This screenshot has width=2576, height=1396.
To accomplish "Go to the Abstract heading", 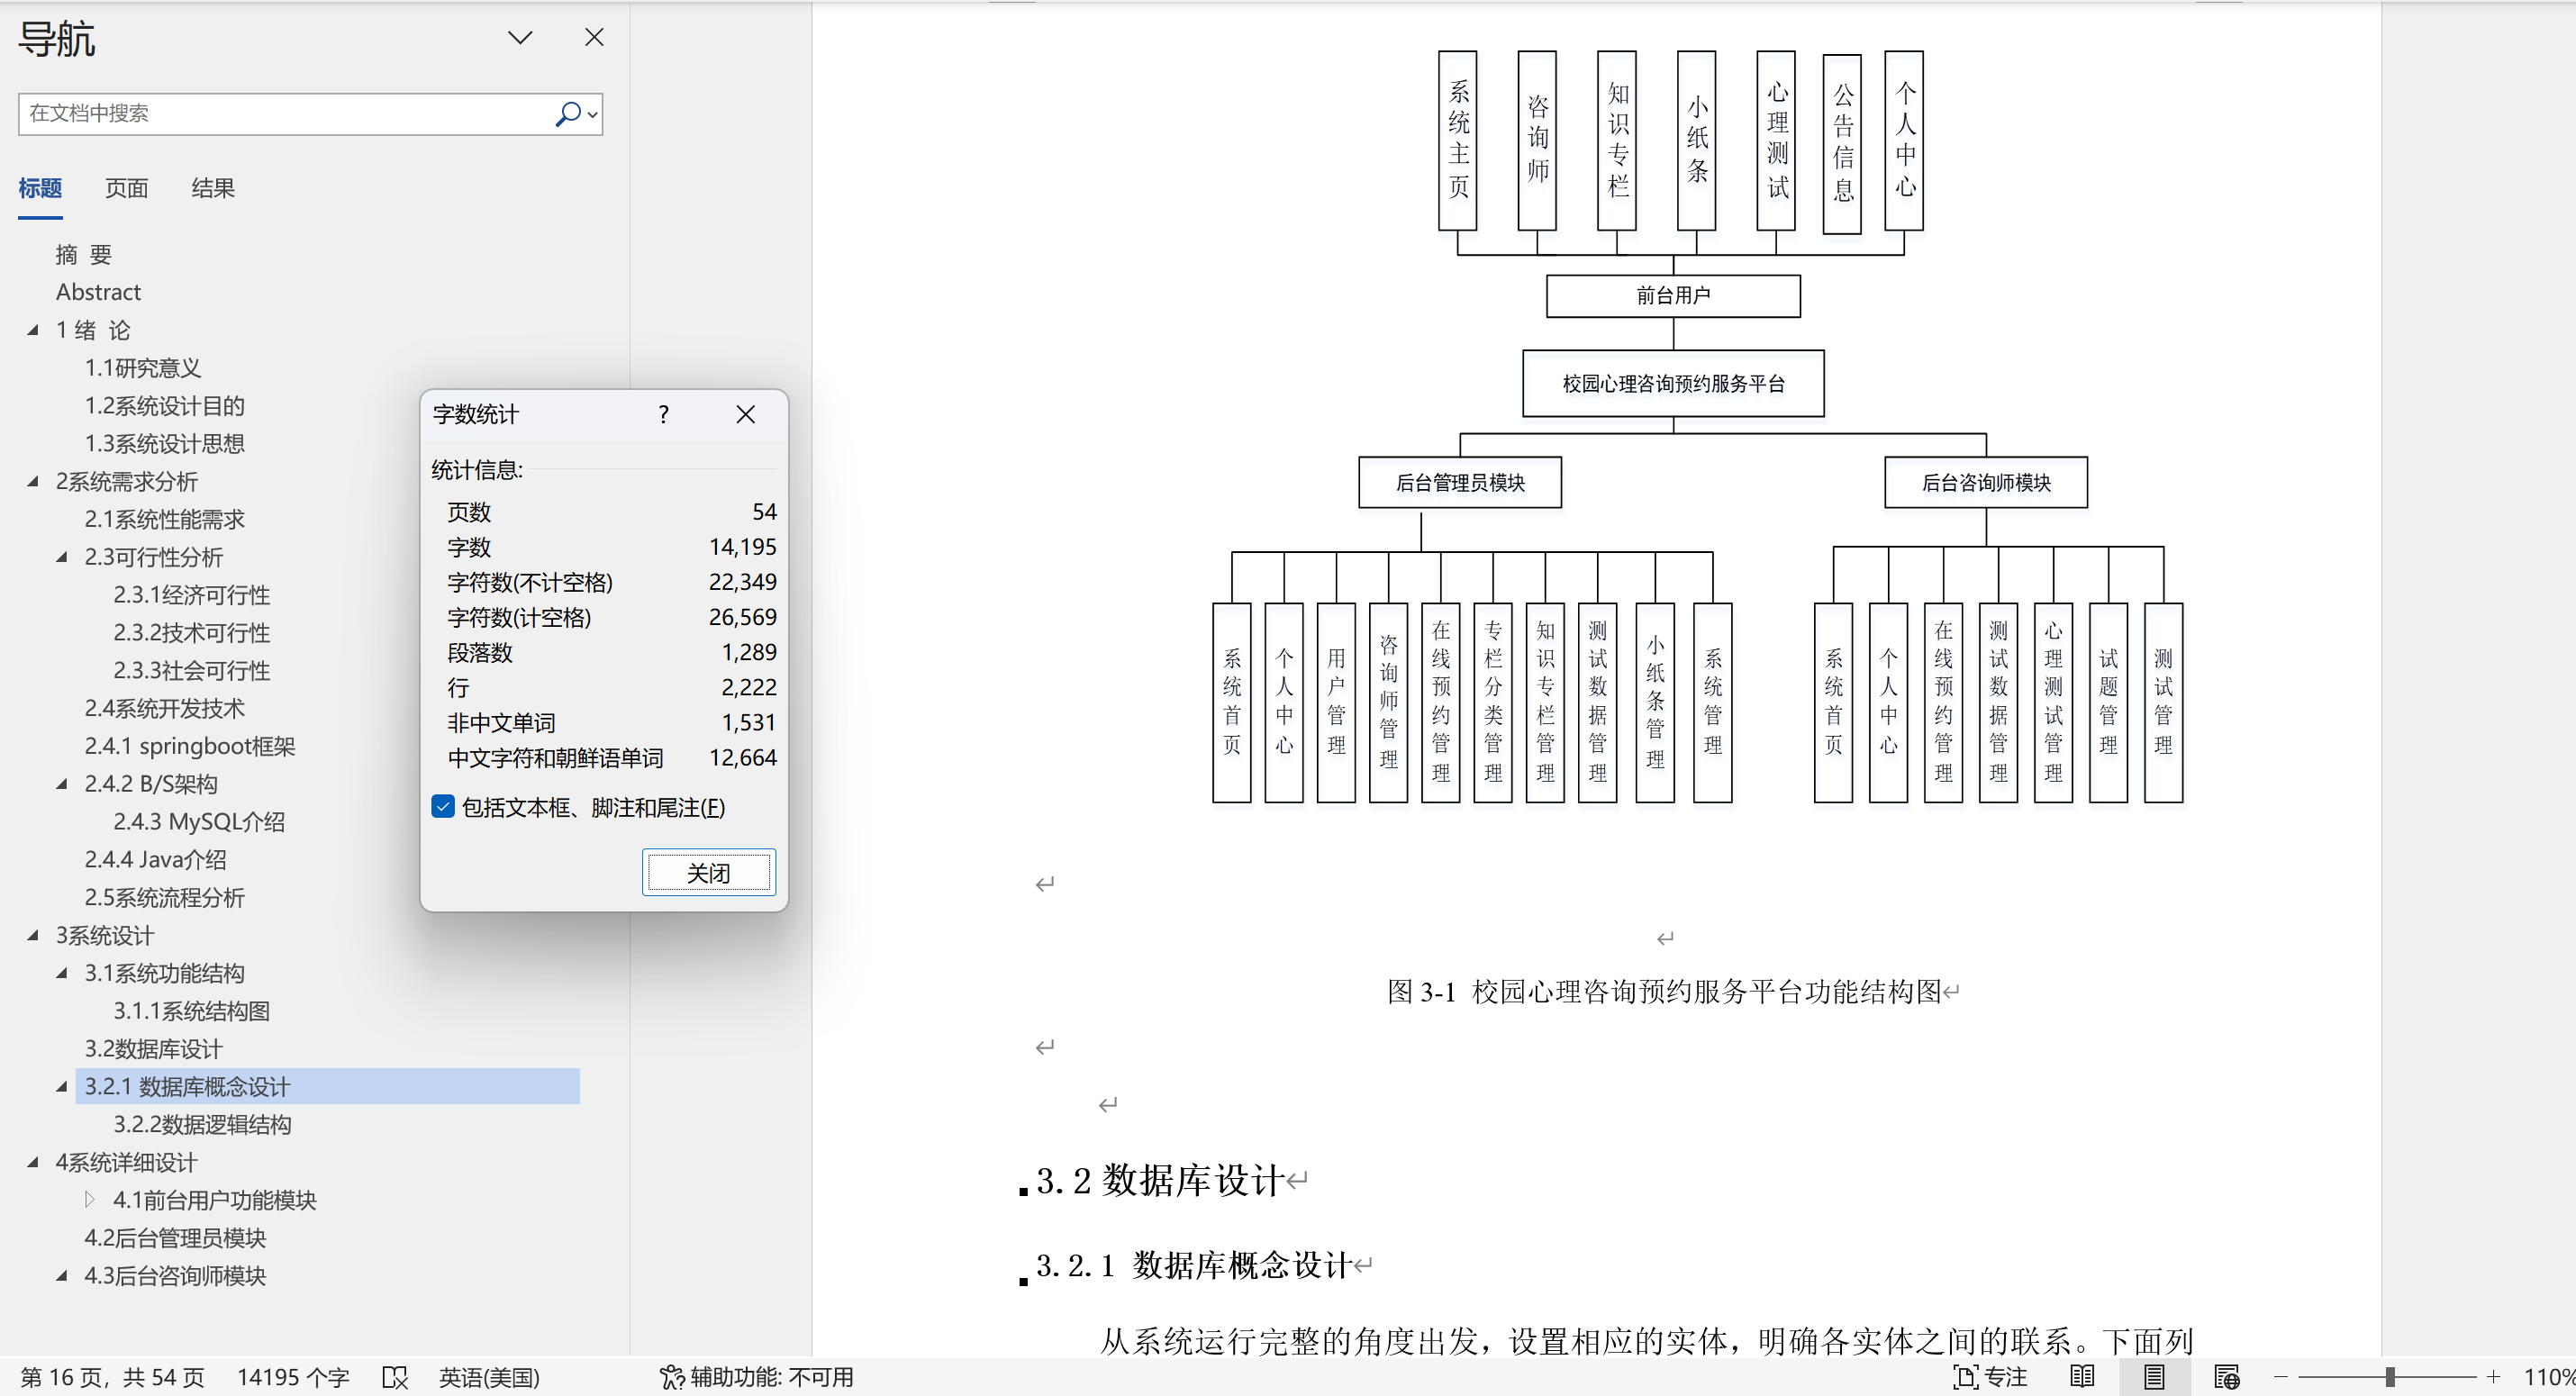I will coord(98,292).
